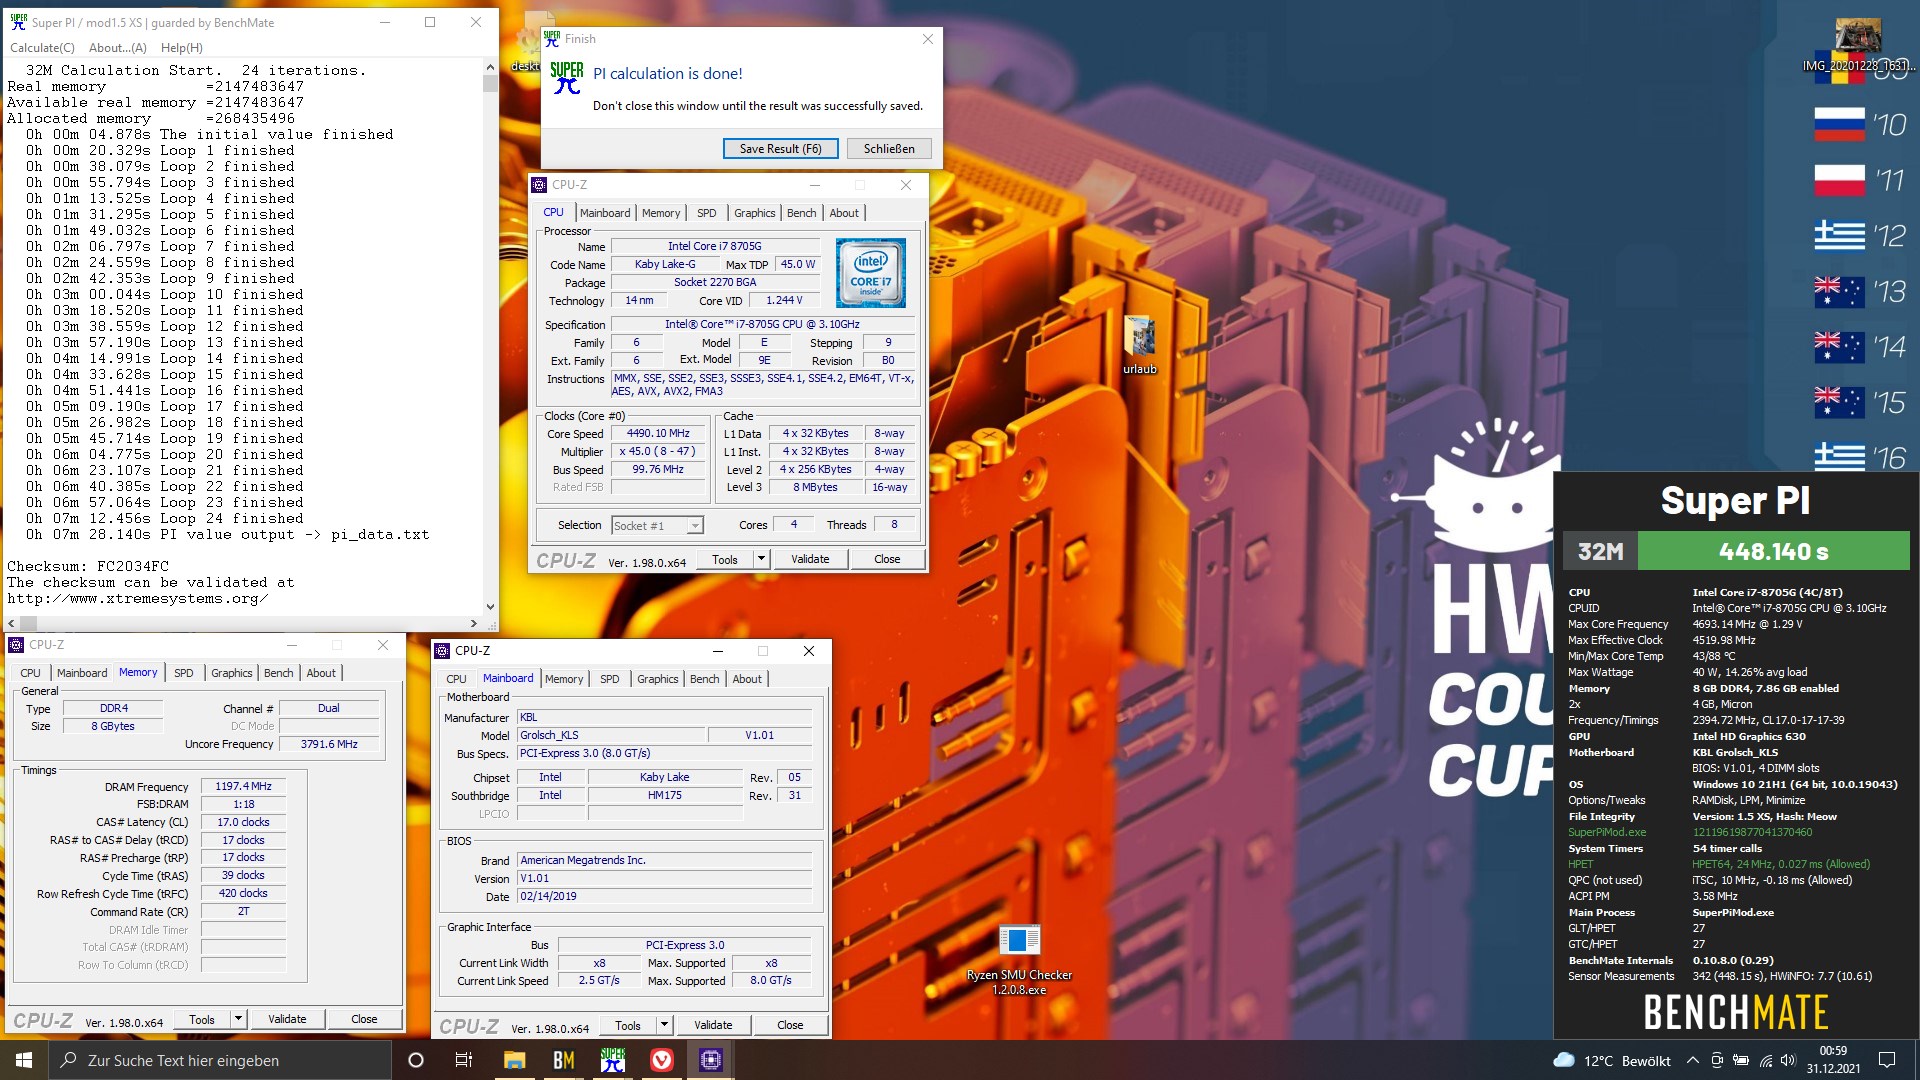This screenshot has height=1080, width=1920.
Task: Click CPU-Z Mainboard window title icon
Action: tap(443, 651)
